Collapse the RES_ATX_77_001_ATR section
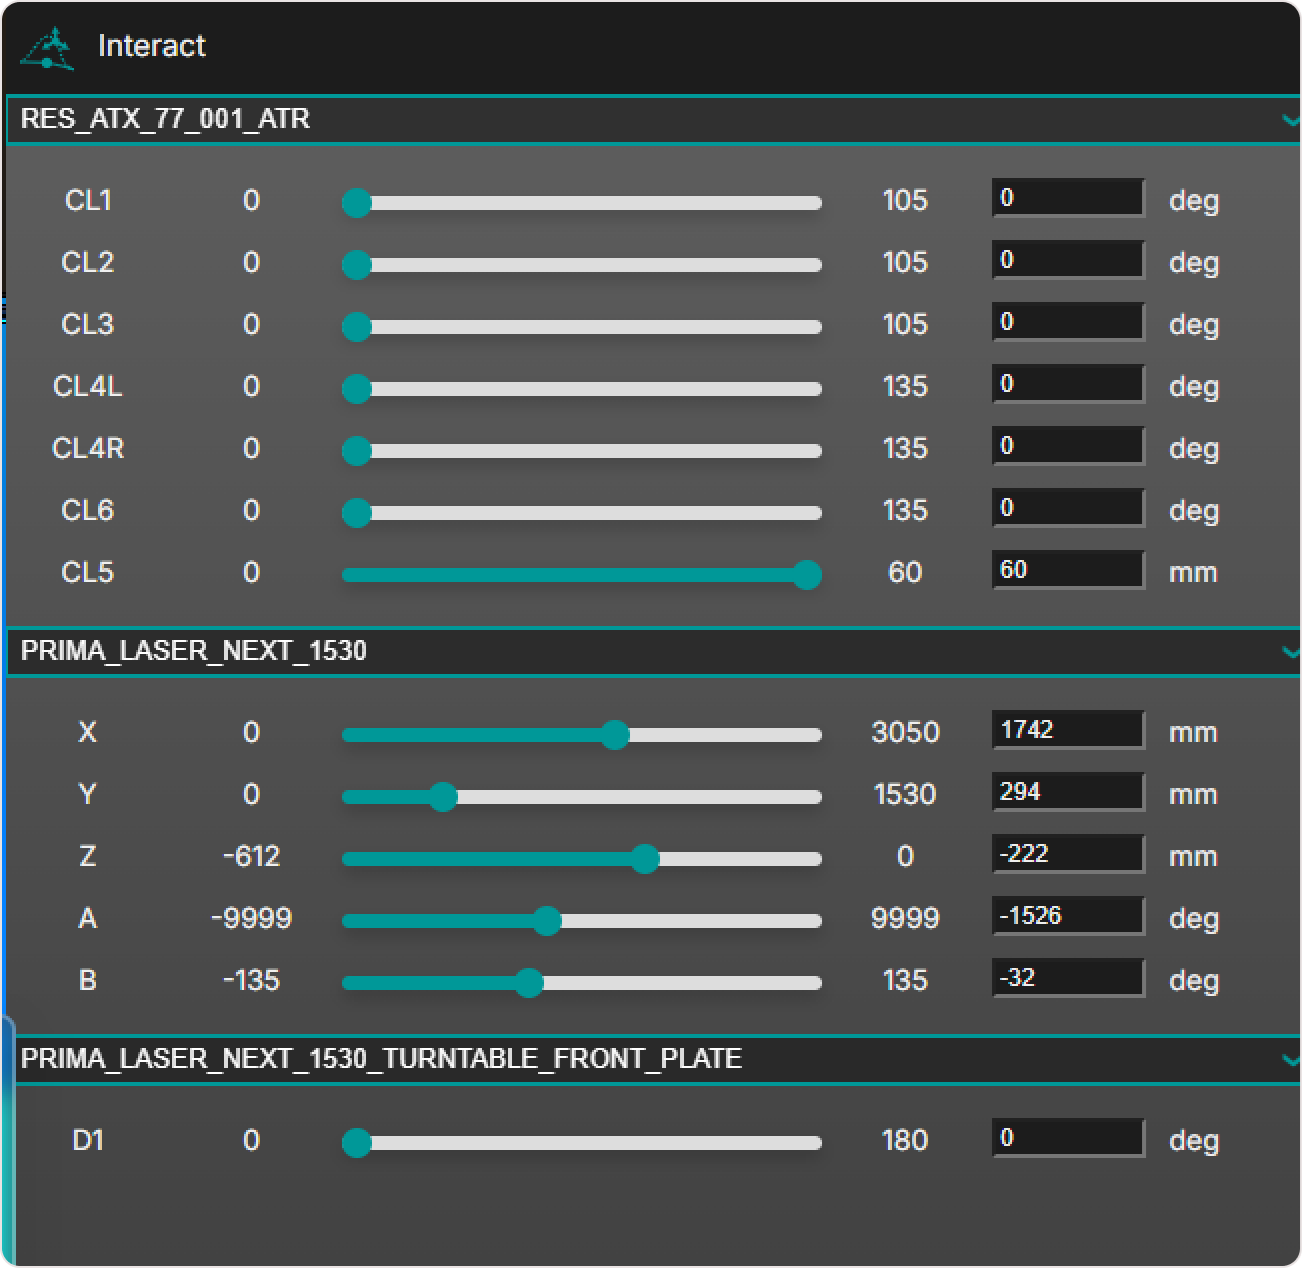The image size is (1302, 1268). (x=1288, y=120)
